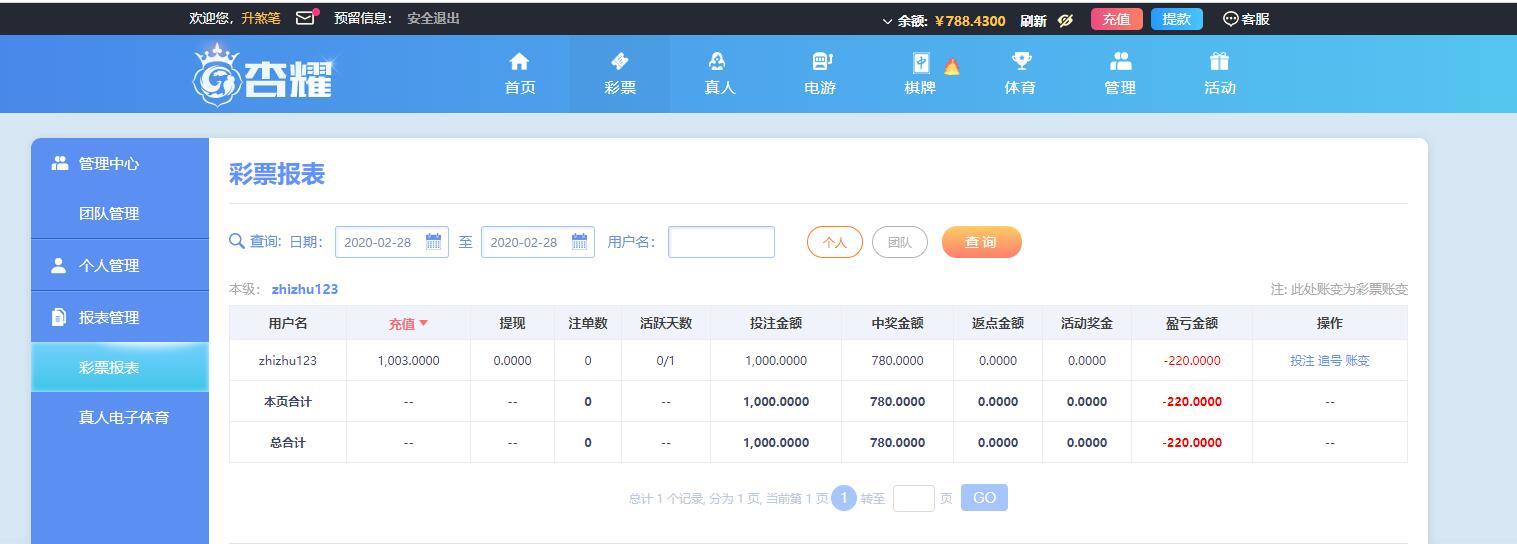This screenshot has width=1517, height=544.
Task: Click the 提款 withdraw button
Action: click(1176, 19)
